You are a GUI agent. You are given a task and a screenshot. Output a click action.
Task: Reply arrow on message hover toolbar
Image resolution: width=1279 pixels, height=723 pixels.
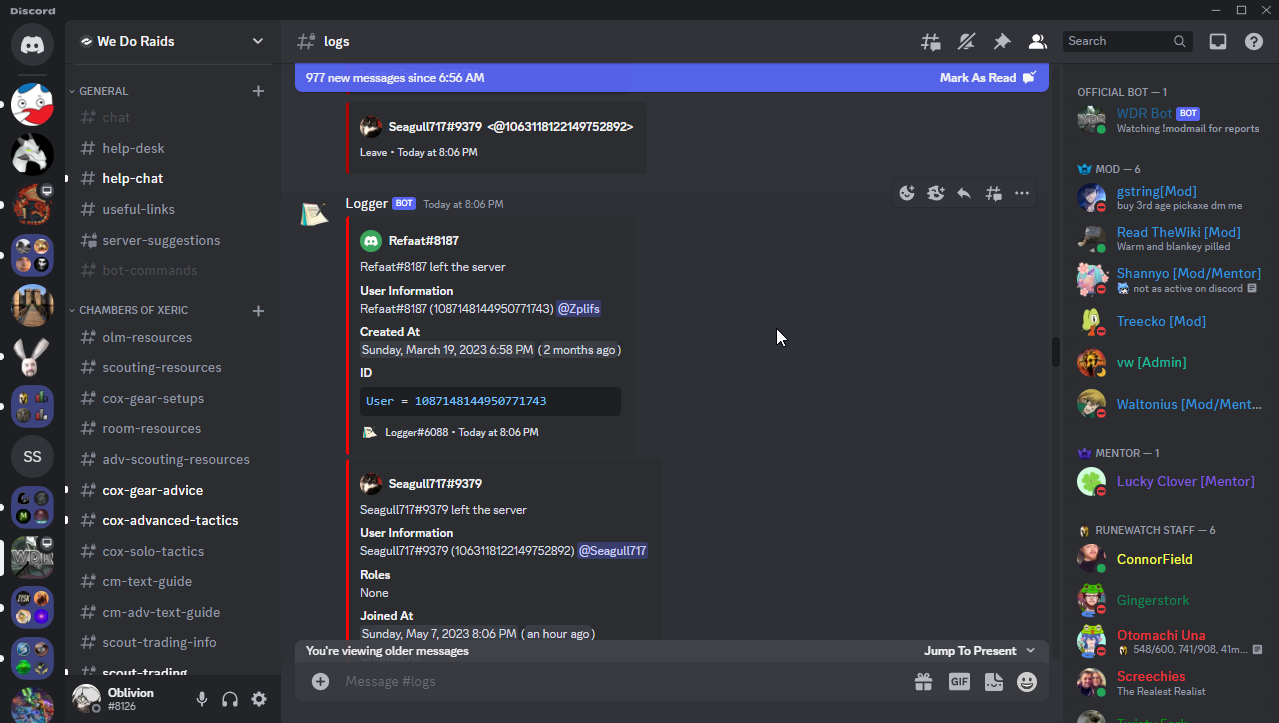point(964,193)
